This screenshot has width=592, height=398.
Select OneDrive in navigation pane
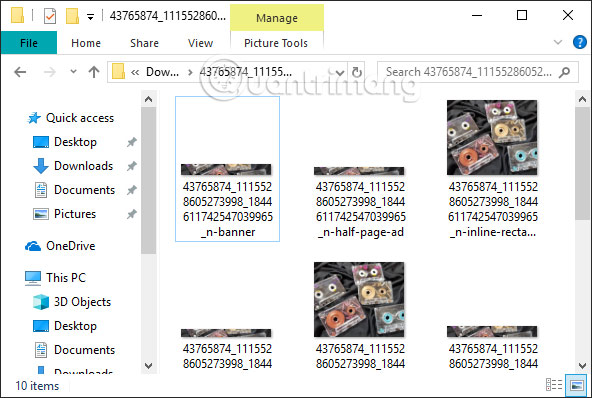[60, 246]
